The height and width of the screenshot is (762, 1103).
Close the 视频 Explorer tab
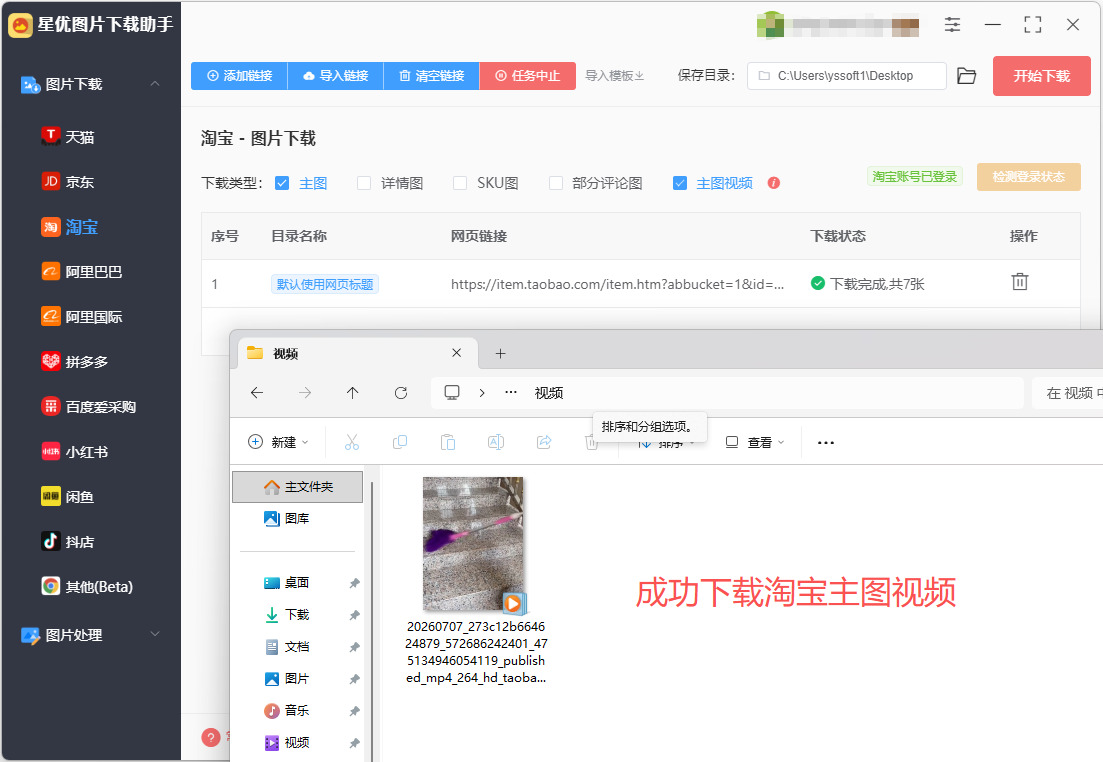[x=457, y=353]
